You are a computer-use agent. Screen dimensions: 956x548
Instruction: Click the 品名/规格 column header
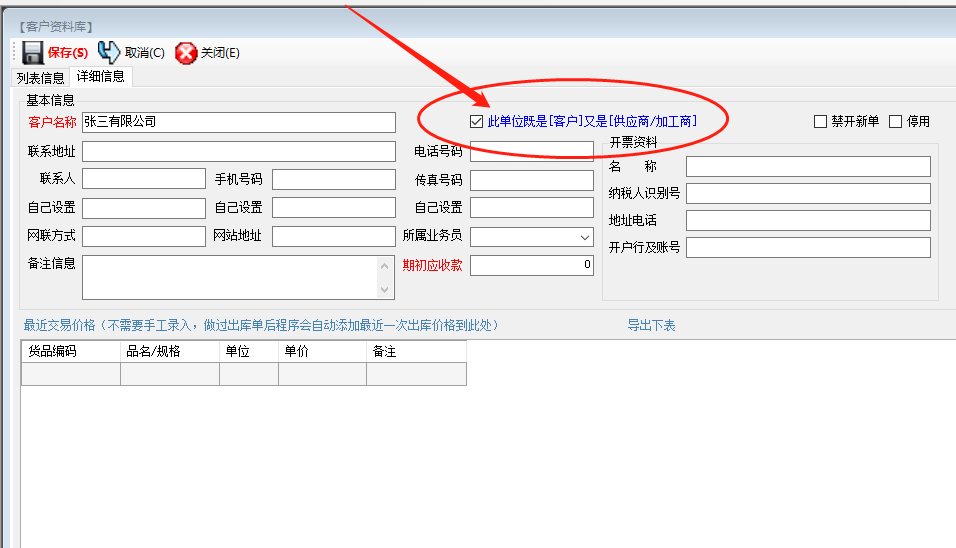click(170, 352)
